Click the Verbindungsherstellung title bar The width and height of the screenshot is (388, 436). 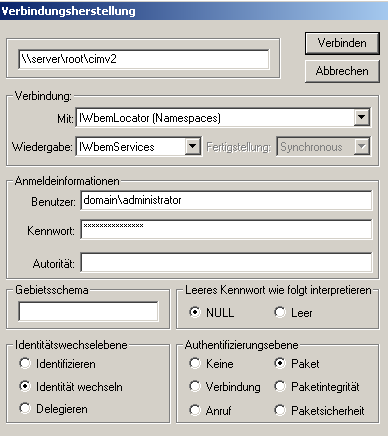pyautogui.click(x=194, y=10)
